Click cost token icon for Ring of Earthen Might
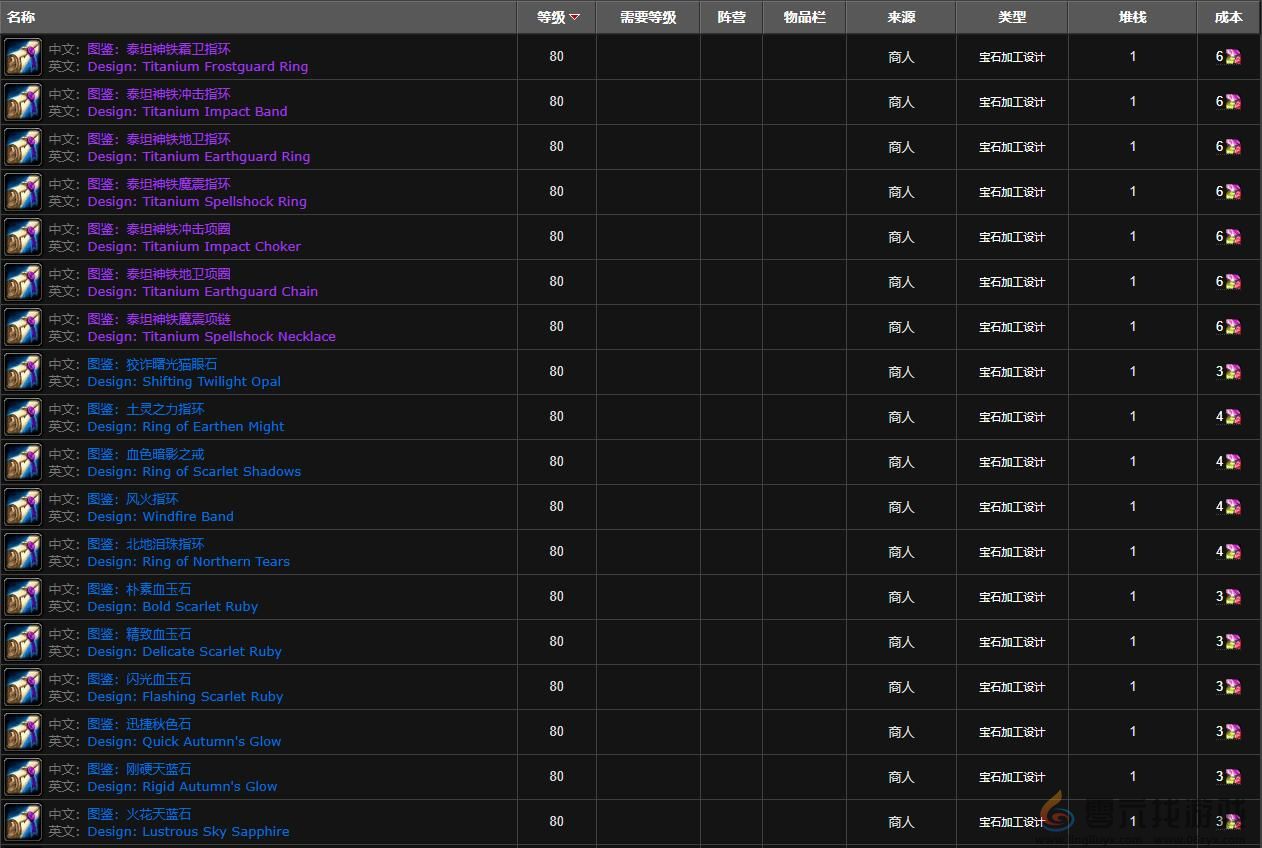Viewport: 1262px width, 848px height. 1233,417
